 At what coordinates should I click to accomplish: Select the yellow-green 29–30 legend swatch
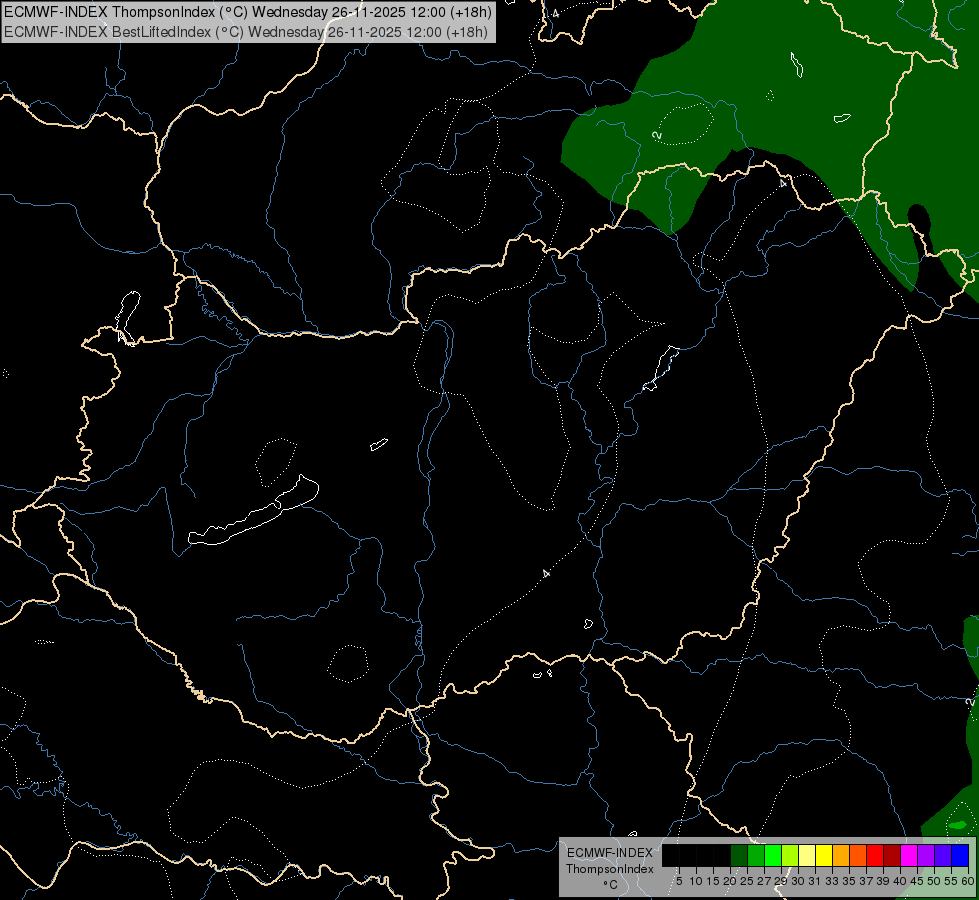[x=790, y=855]
